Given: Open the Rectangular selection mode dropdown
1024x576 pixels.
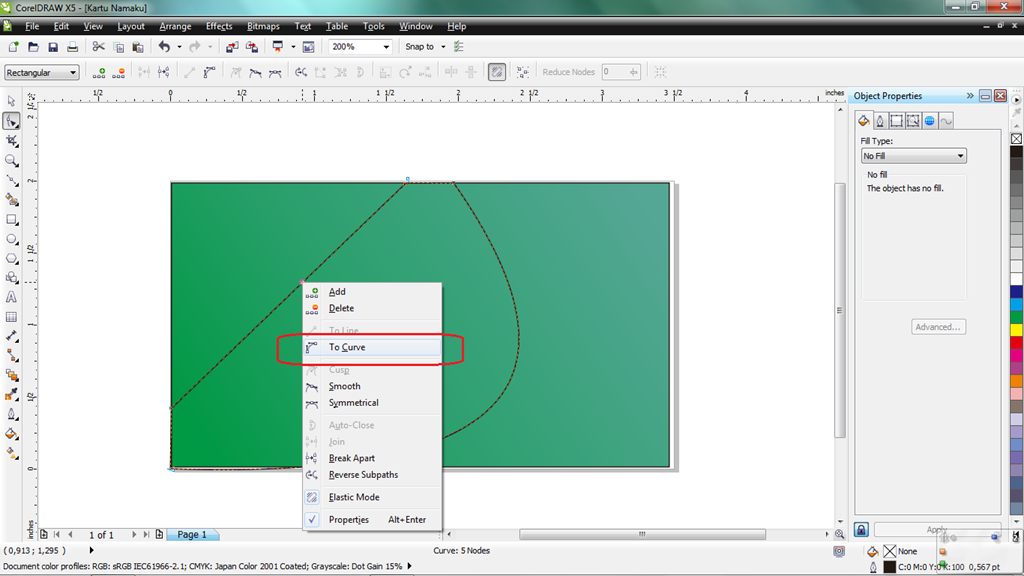Looking at the screenshot, I should pyautogui.click(x=42, y=72).
